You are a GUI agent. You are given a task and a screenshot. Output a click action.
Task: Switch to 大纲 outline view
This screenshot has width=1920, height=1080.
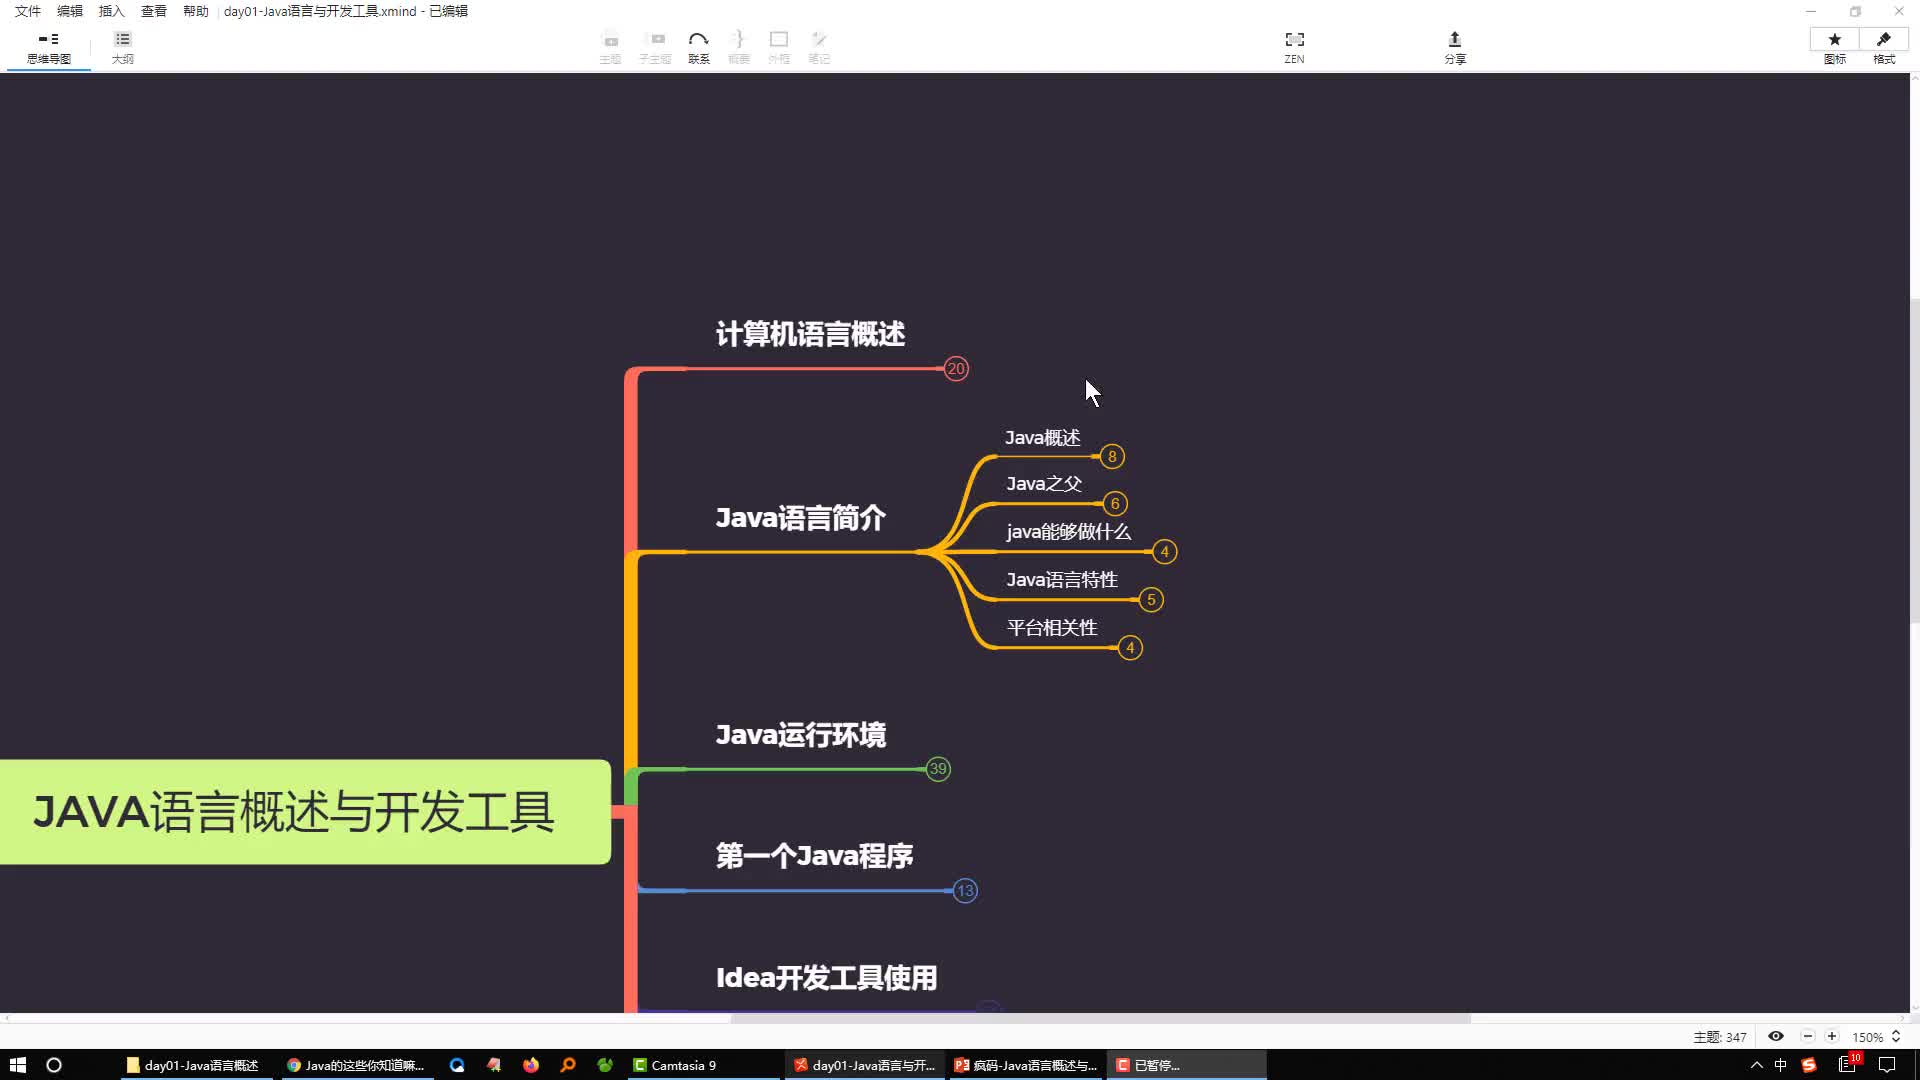122,48
